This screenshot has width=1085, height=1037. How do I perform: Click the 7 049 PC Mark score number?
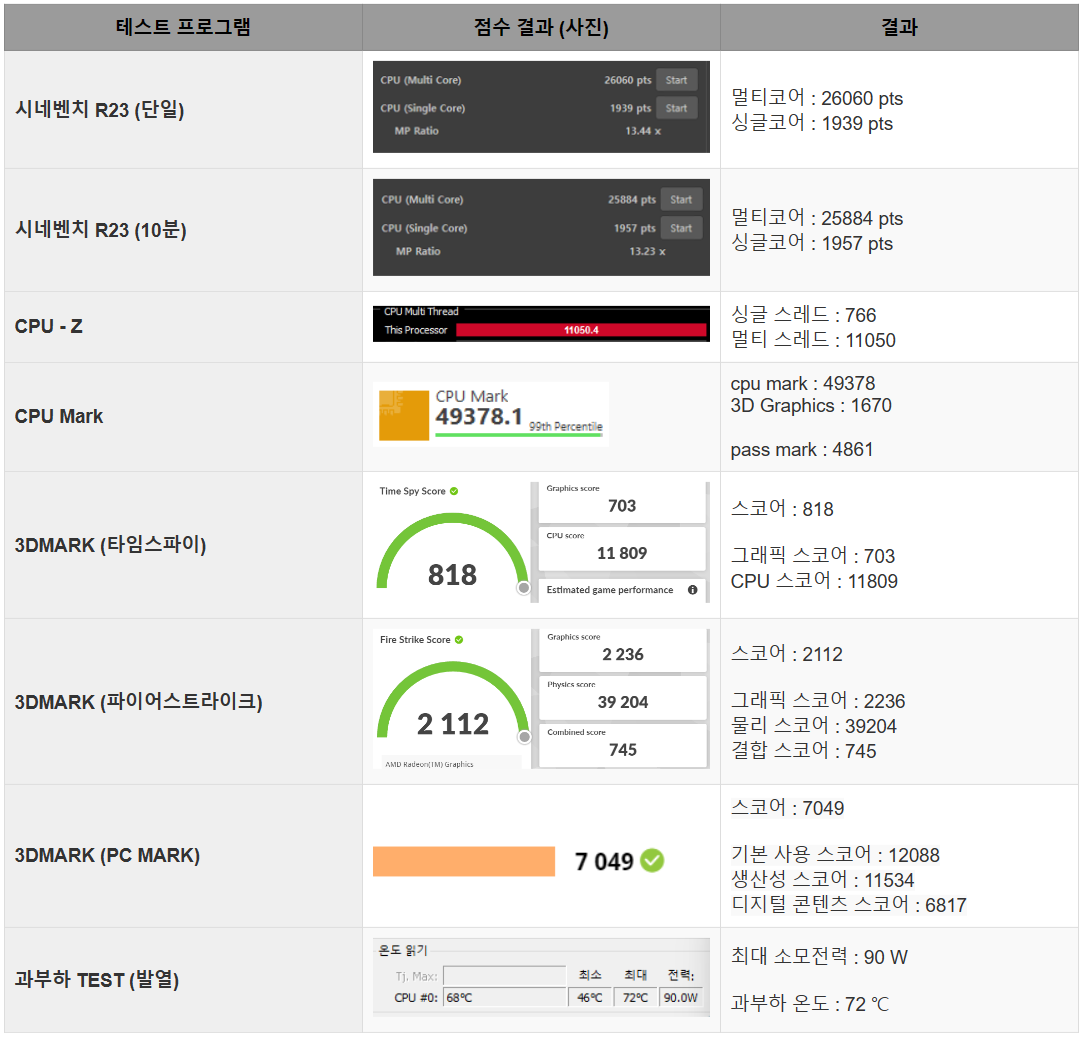(604, 861)
